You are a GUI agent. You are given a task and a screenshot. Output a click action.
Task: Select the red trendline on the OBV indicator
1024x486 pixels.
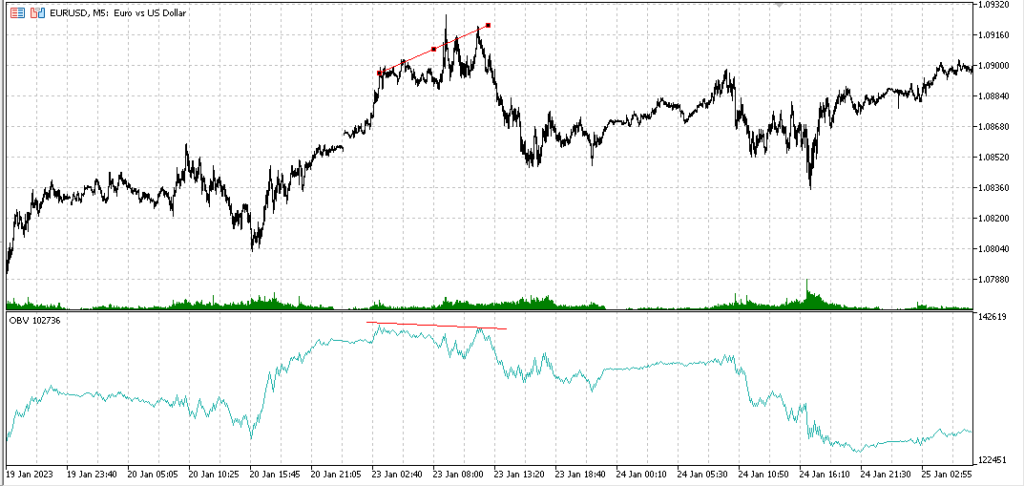[x=436, y=325]
